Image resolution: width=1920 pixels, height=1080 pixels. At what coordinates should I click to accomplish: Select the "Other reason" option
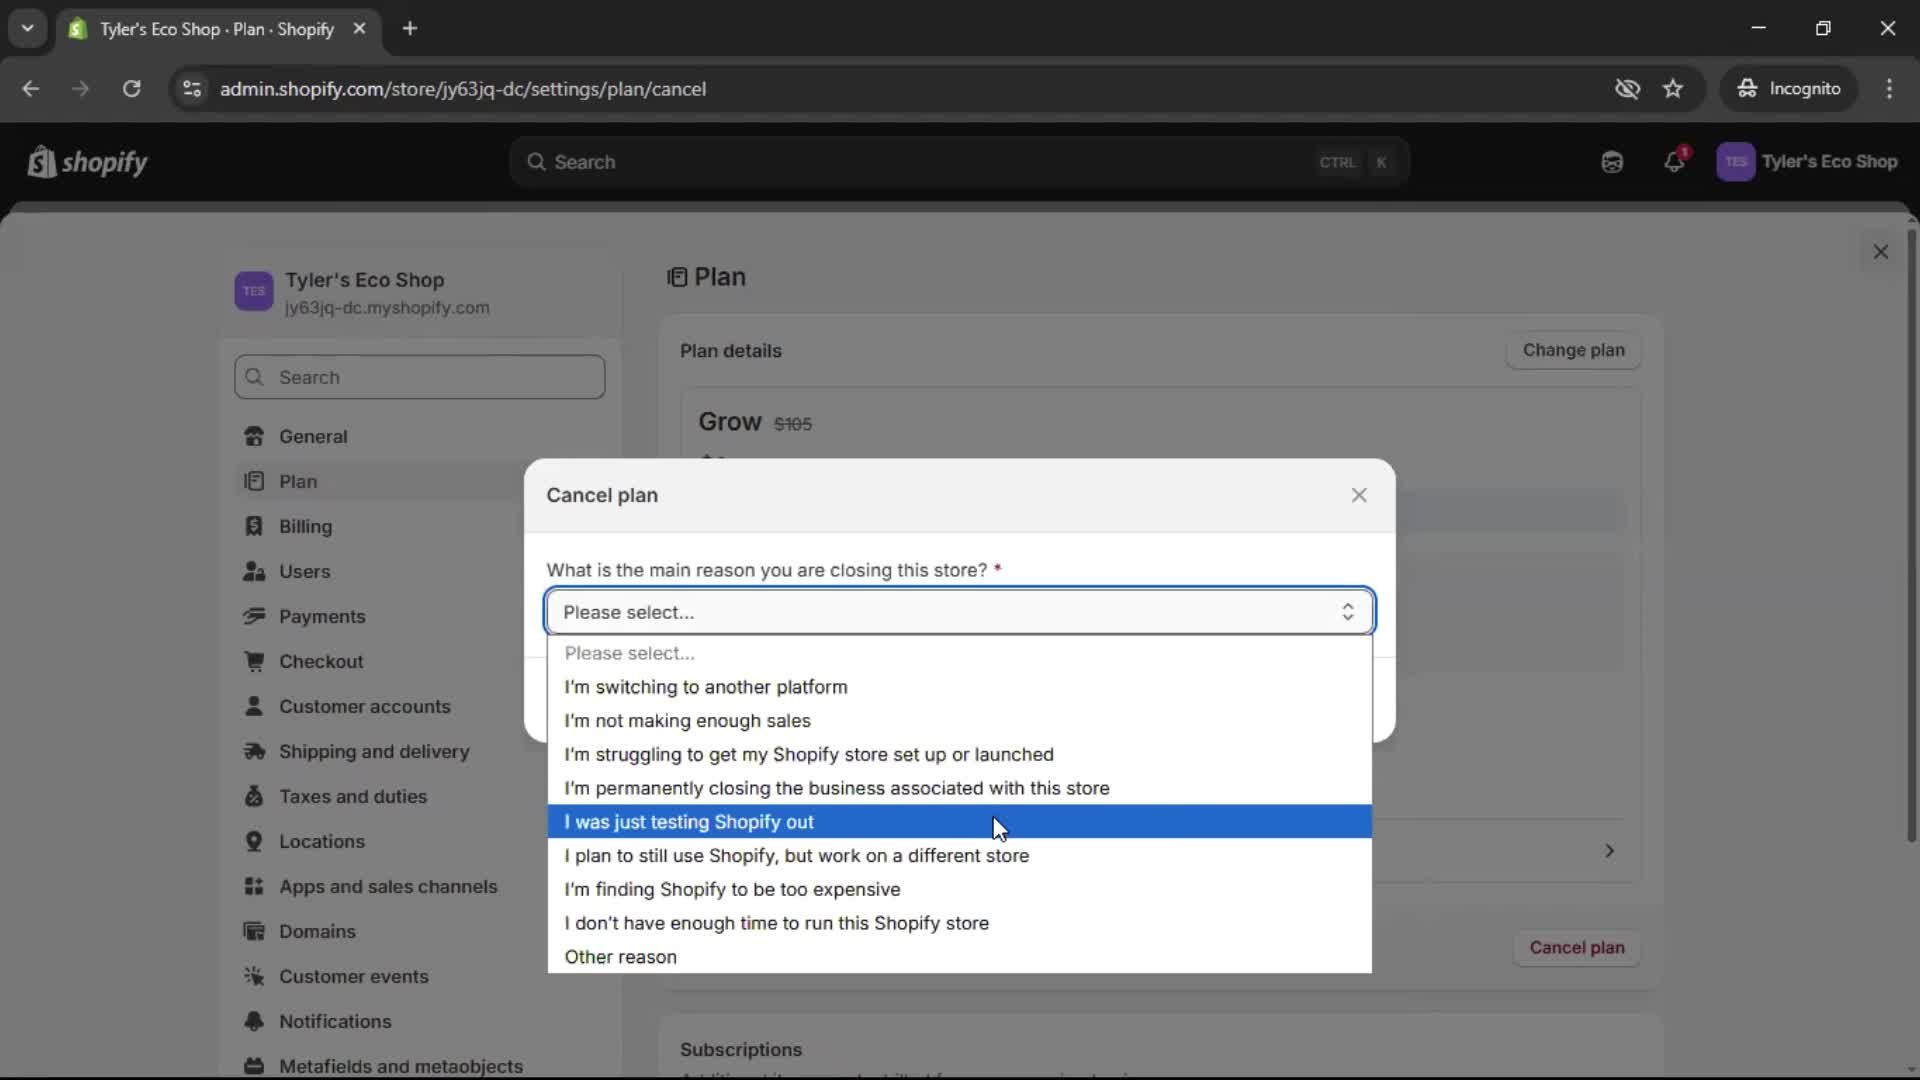click(620, 957)
